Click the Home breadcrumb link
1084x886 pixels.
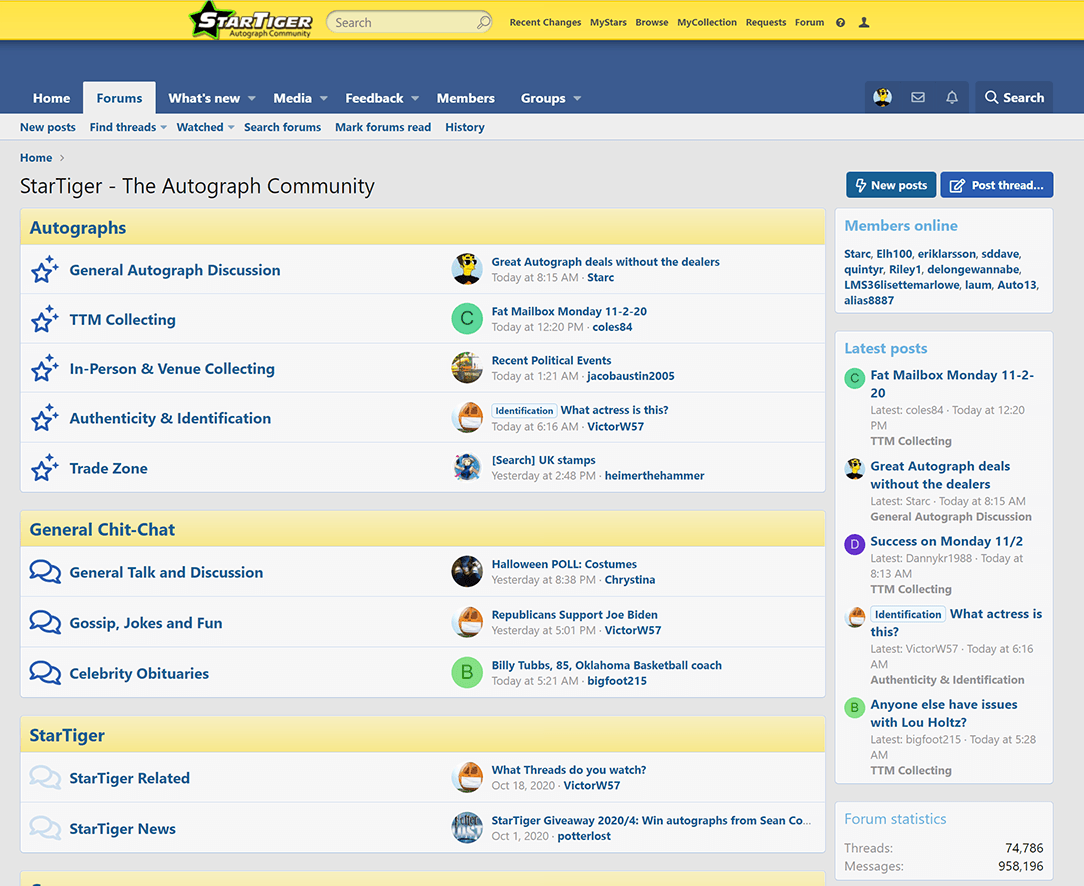point(36,158)
